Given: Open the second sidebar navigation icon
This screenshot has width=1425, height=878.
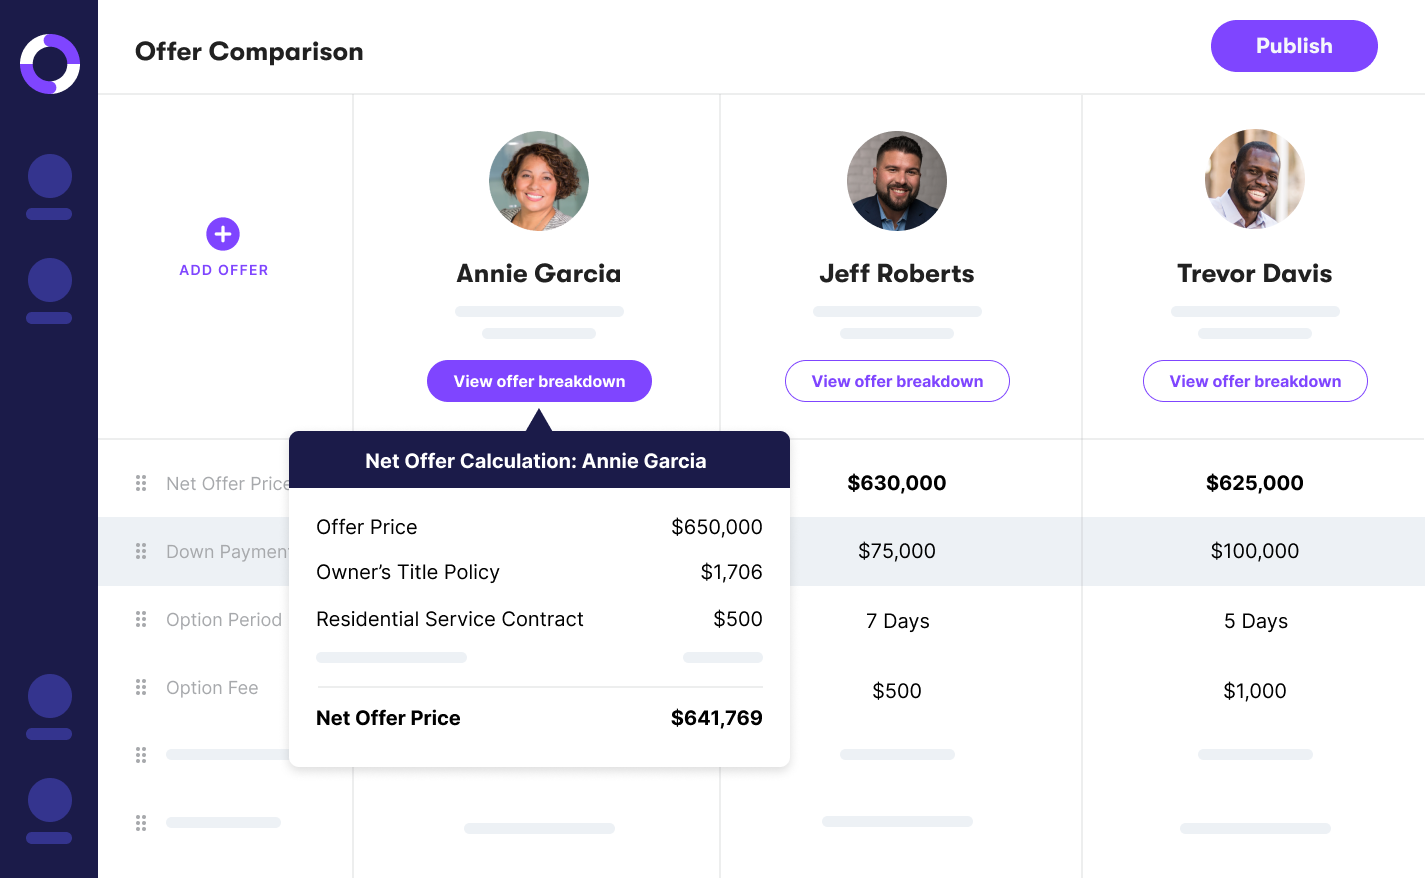Looking at the screenshot, I should (50, 282).
